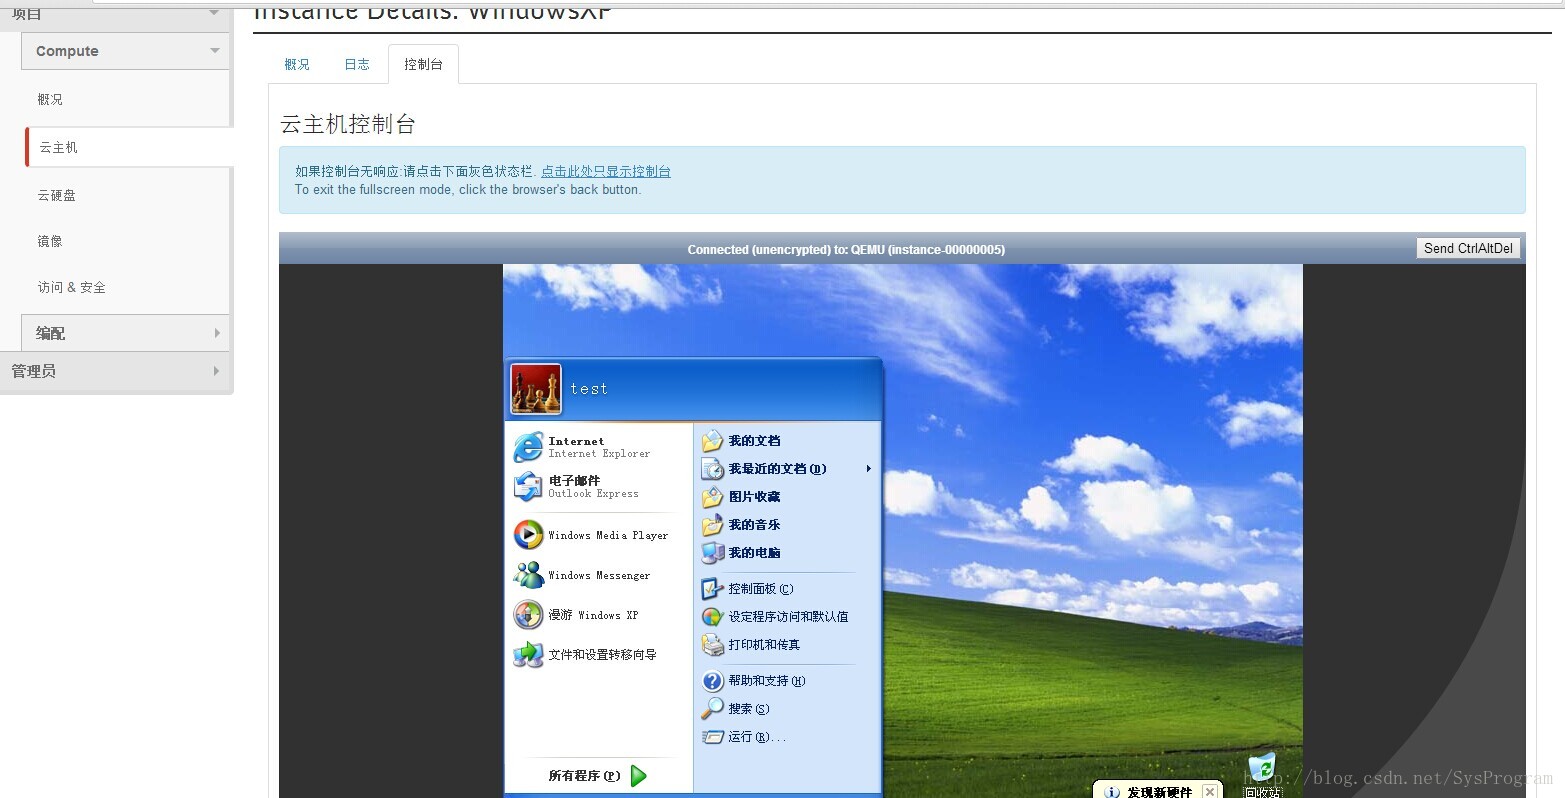The width and height of the screenshot is (1565, 798).
Task: Open My Computer icon
Action: 712,553
